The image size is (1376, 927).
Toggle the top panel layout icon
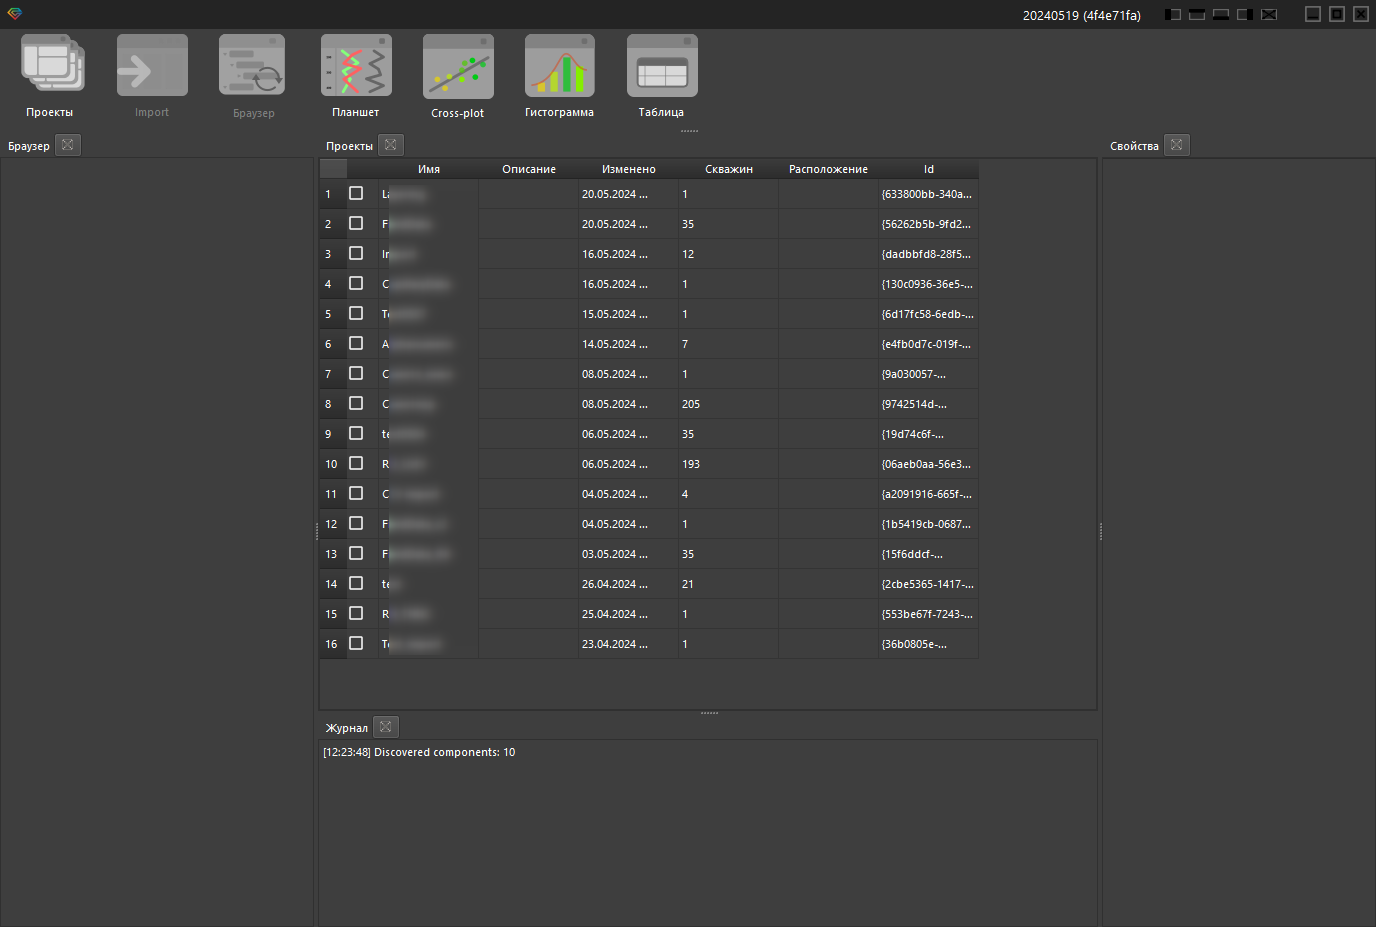(x=1197, y=14)
